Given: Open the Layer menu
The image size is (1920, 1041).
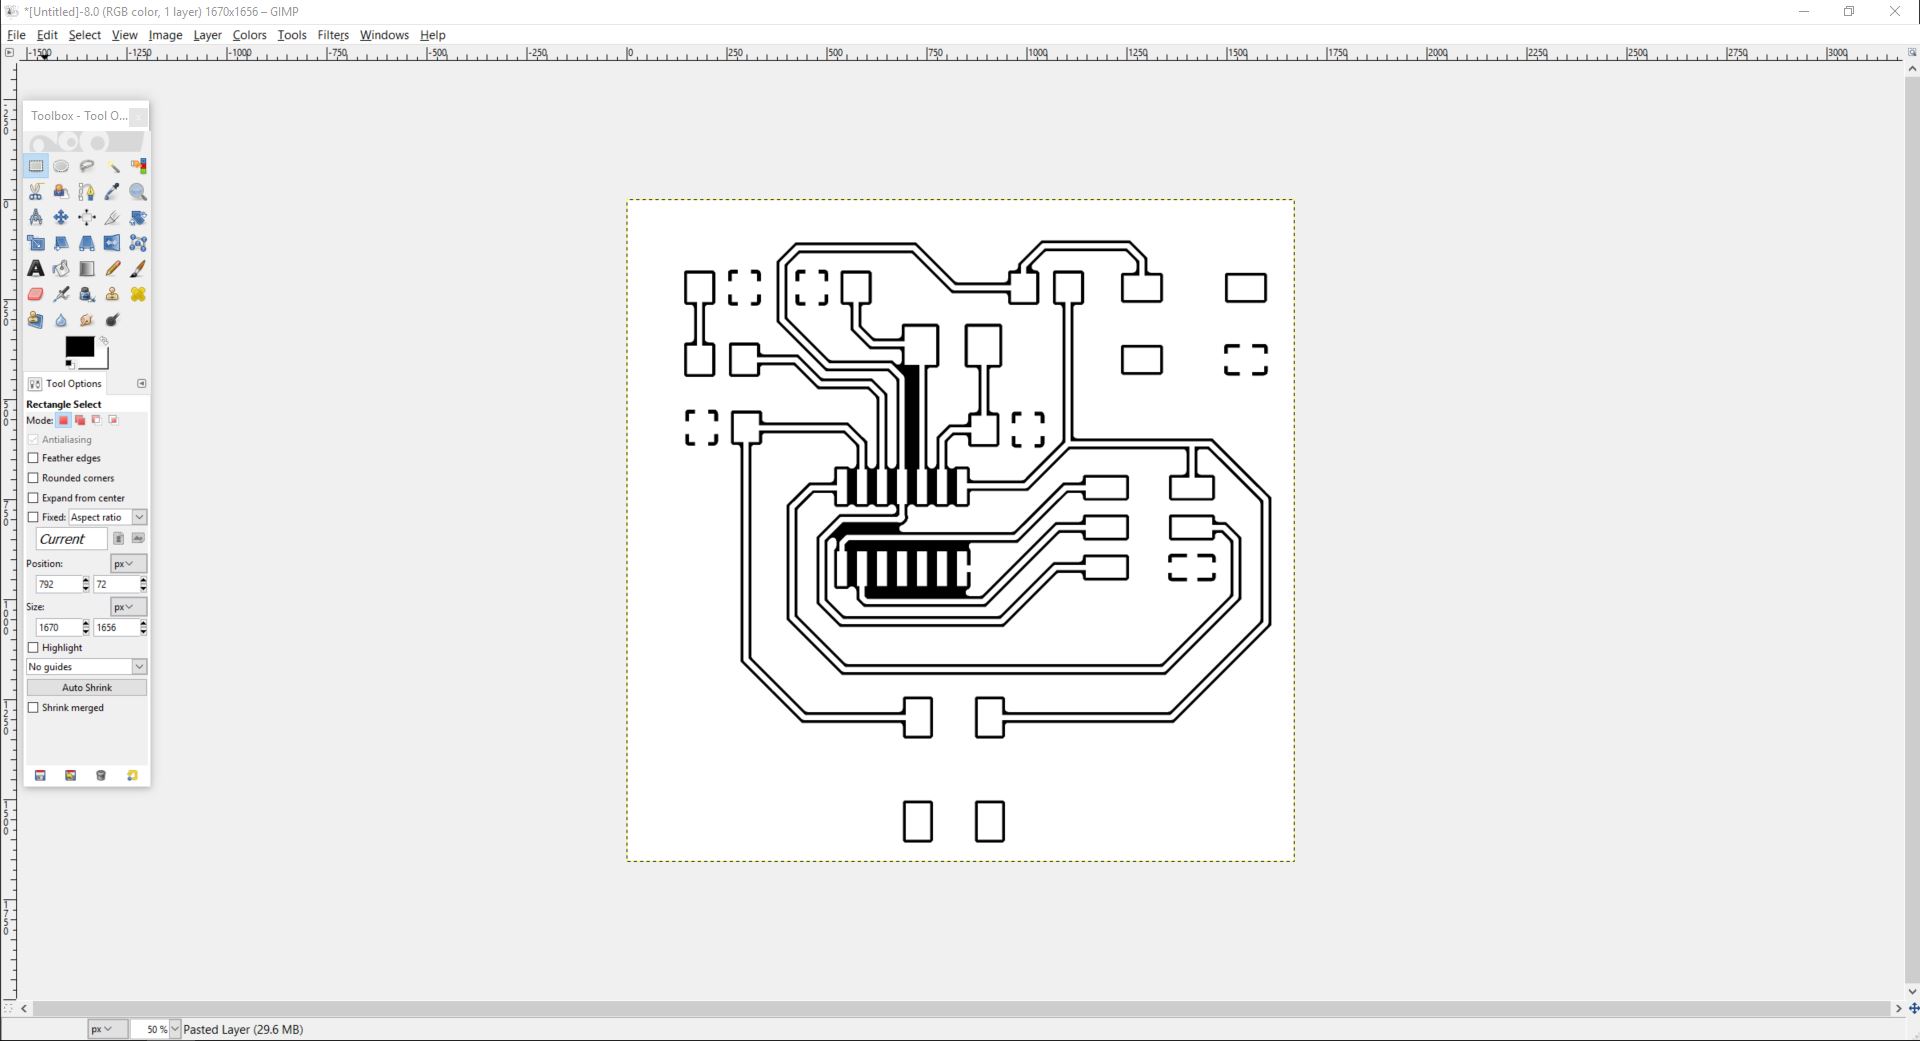Looking at the screenshot, I should click(x=207, y=35).
